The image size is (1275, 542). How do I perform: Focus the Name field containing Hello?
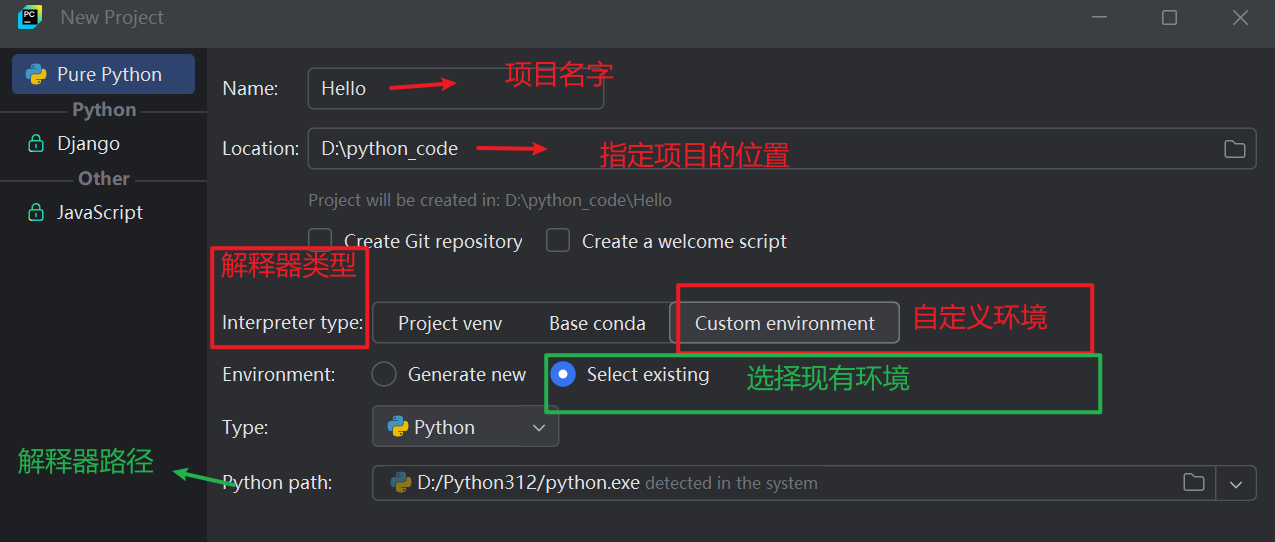456,88
